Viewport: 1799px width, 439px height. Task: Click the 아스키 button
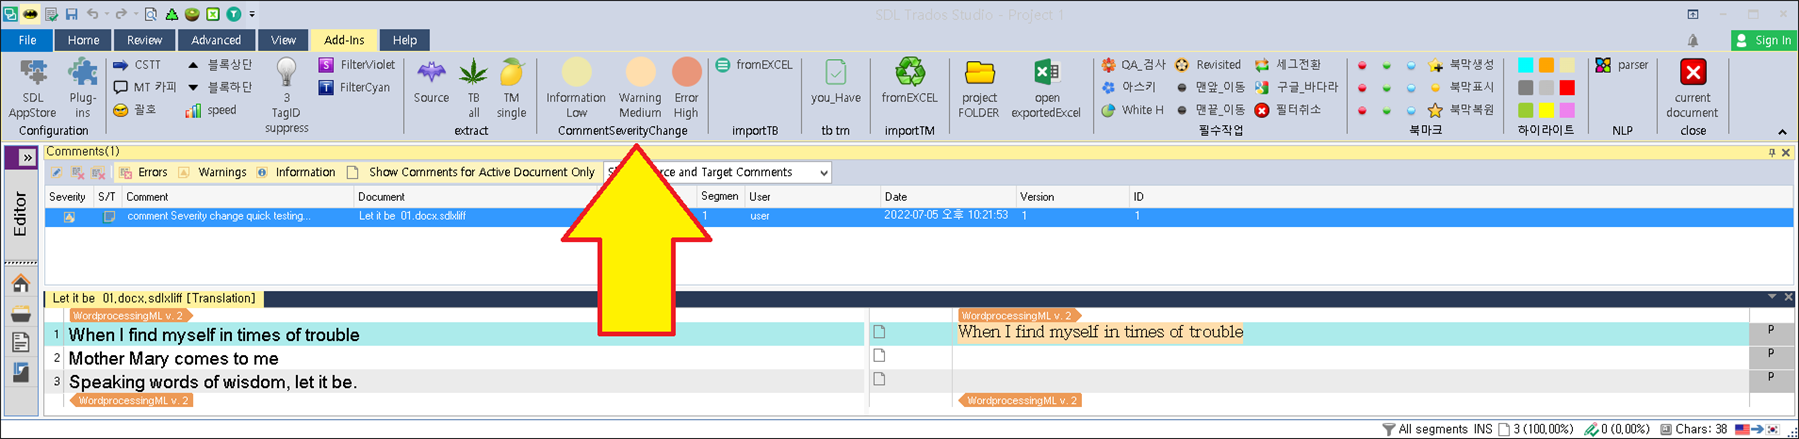point(1129,87)
